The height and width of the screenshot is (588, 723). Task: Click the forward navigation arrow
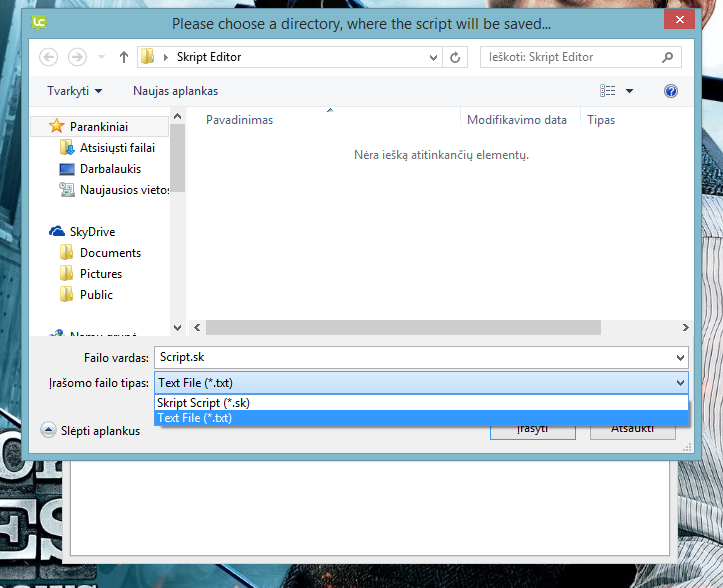77,57
